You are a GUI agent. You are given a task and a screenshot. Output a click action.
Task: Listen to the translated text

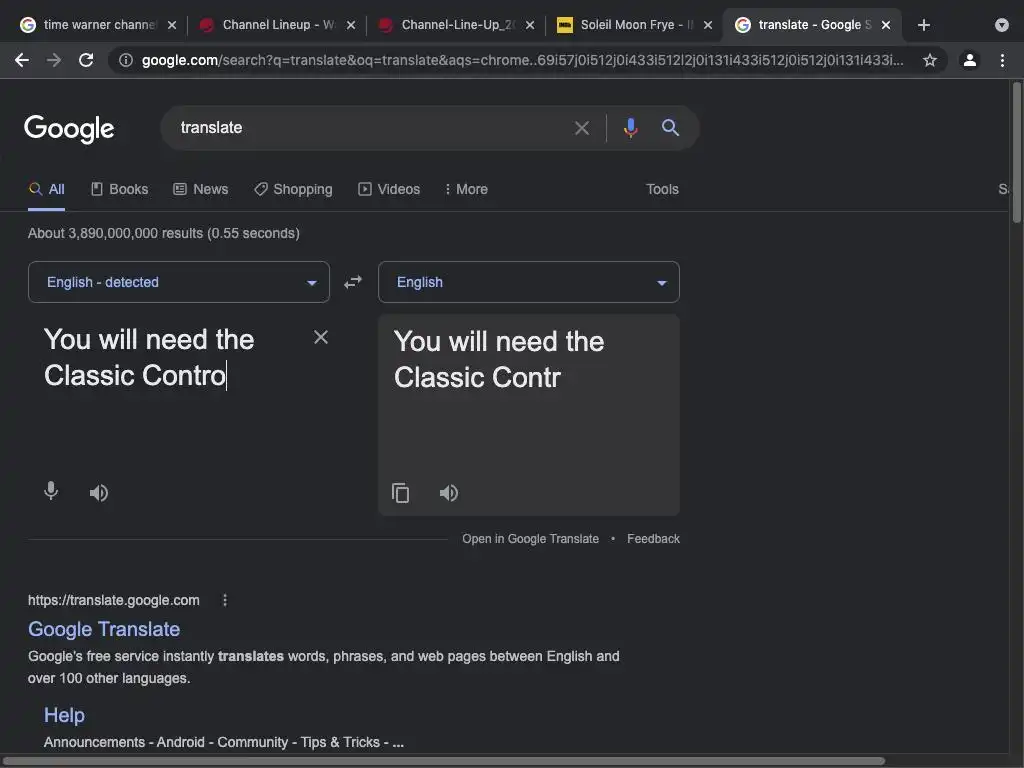coord(449,492)
